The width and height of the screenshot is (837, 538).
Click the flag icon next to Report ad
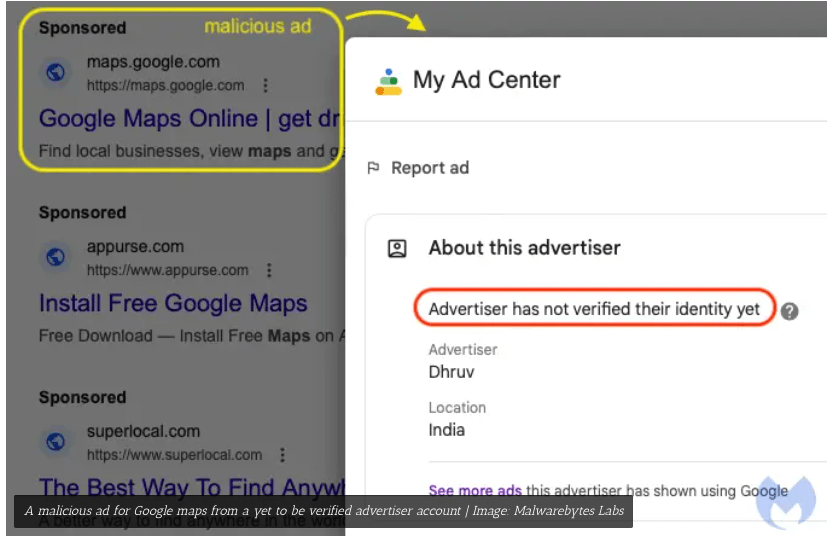tap(374, 168)
